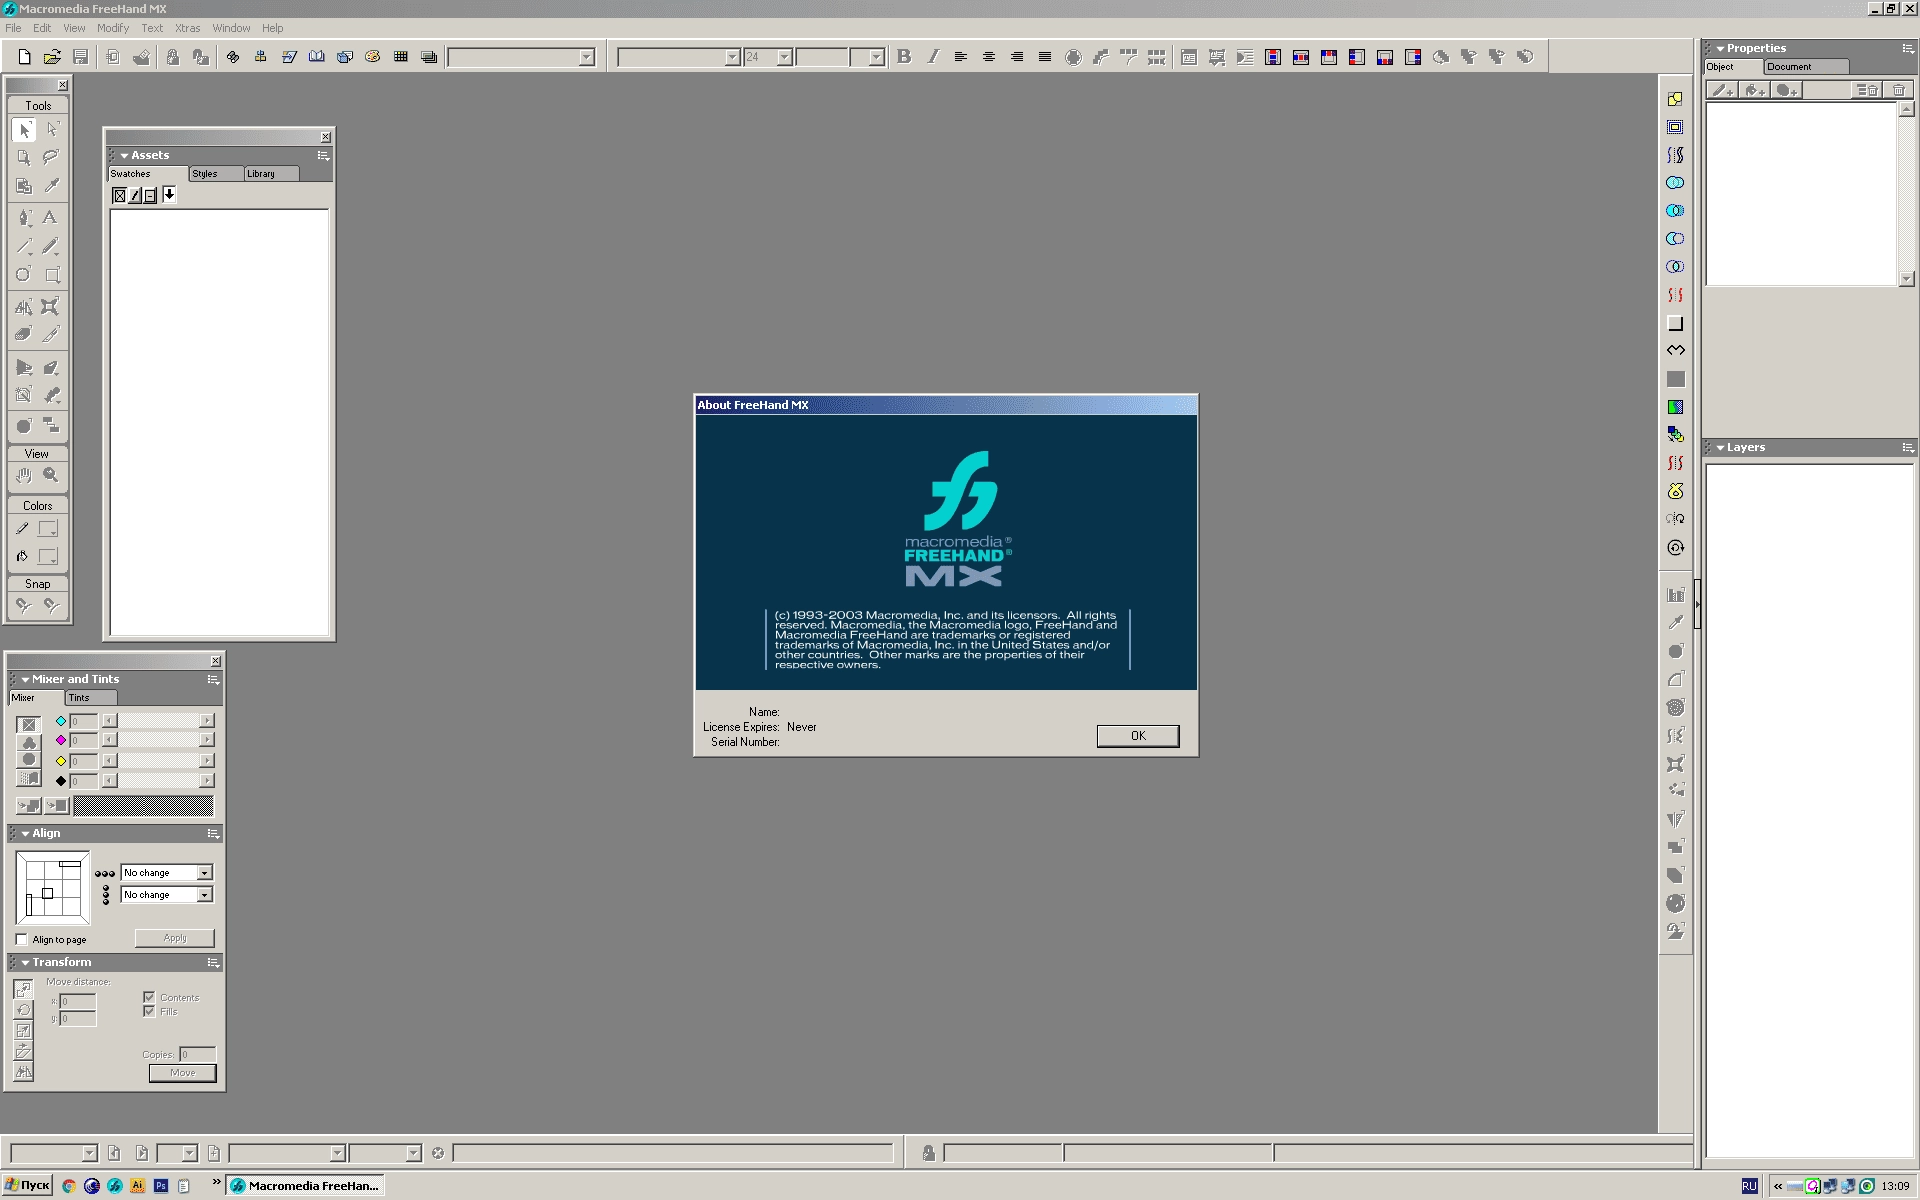Click the cyan slider right arrow
The width and height of the screenshot is (1920, 1200).
point(207,721)
